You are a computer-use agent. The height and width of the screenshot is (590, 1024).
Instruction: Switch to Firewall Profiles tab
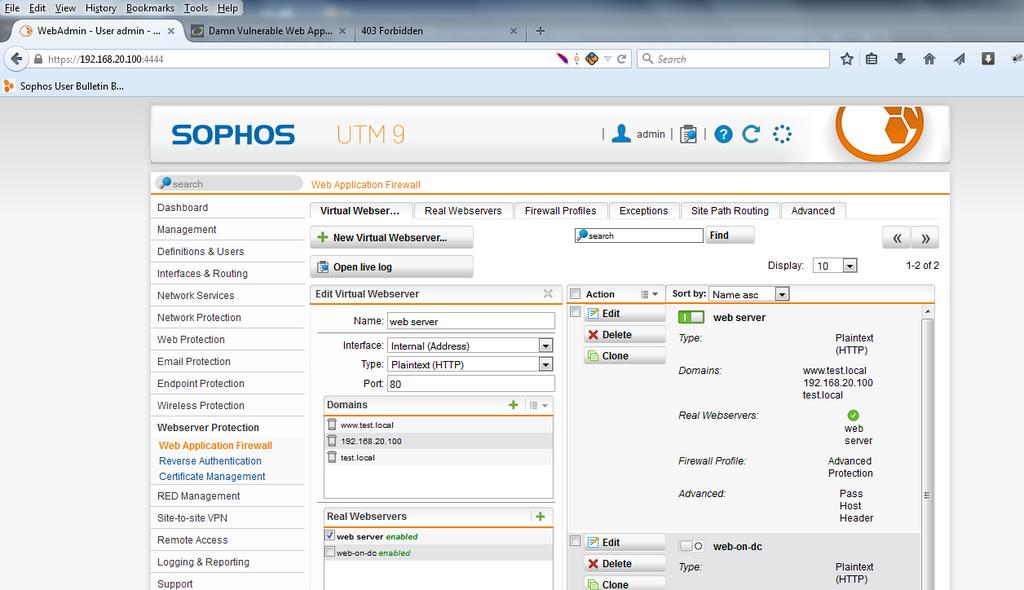pos(560,211)
